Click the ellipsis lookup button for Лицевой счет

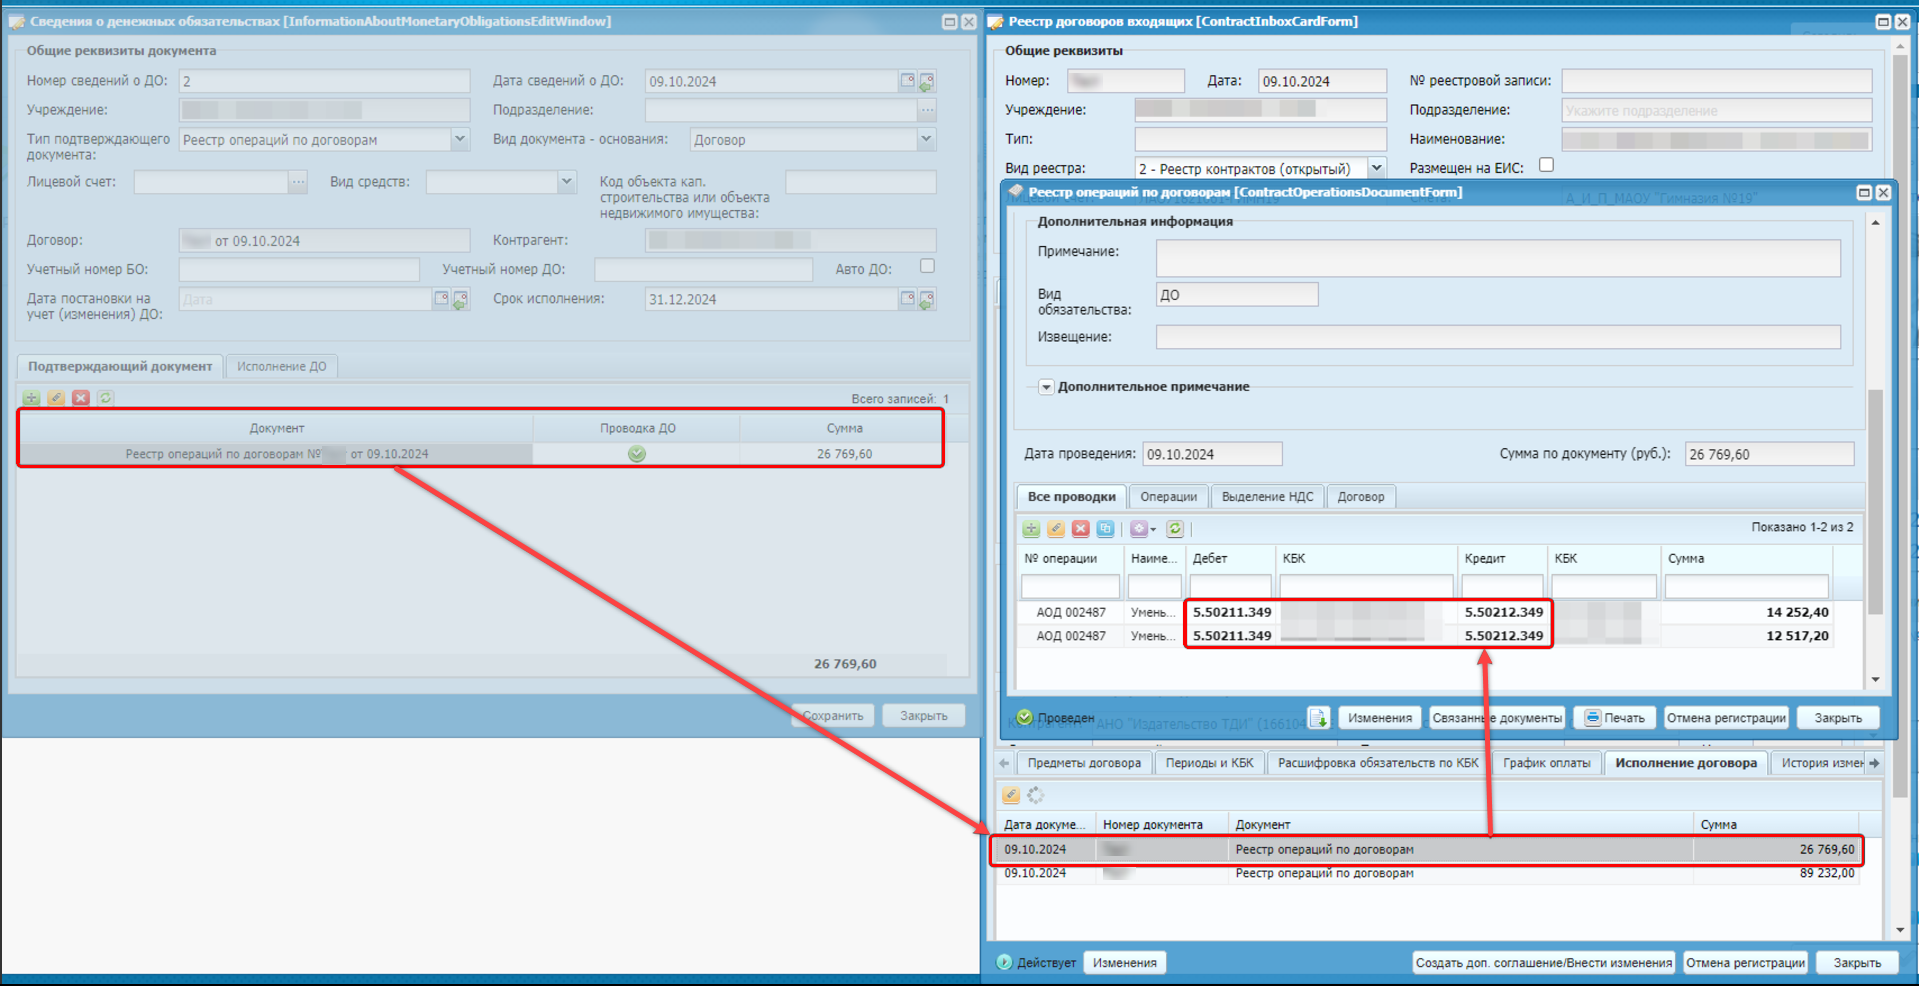[x=298, y=182]
